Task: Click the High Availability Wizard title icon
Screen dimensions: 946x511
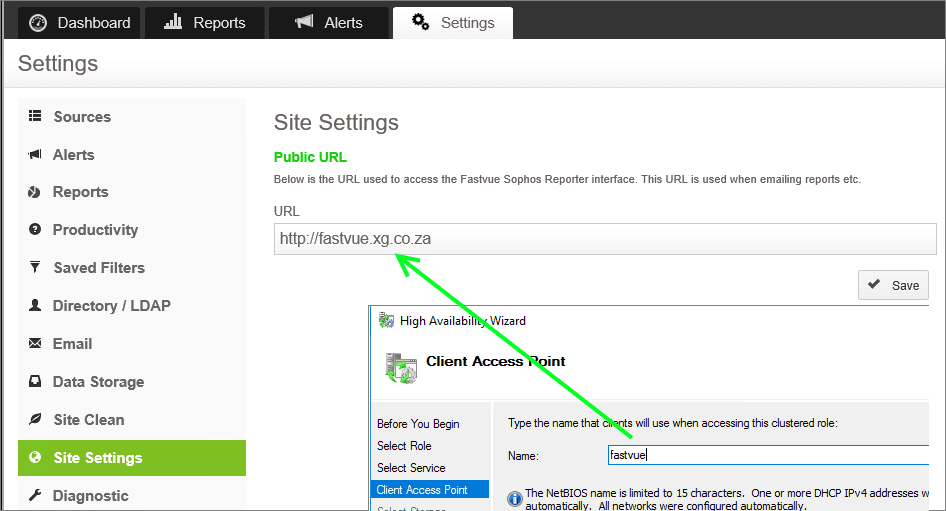Action: point(386,320)
